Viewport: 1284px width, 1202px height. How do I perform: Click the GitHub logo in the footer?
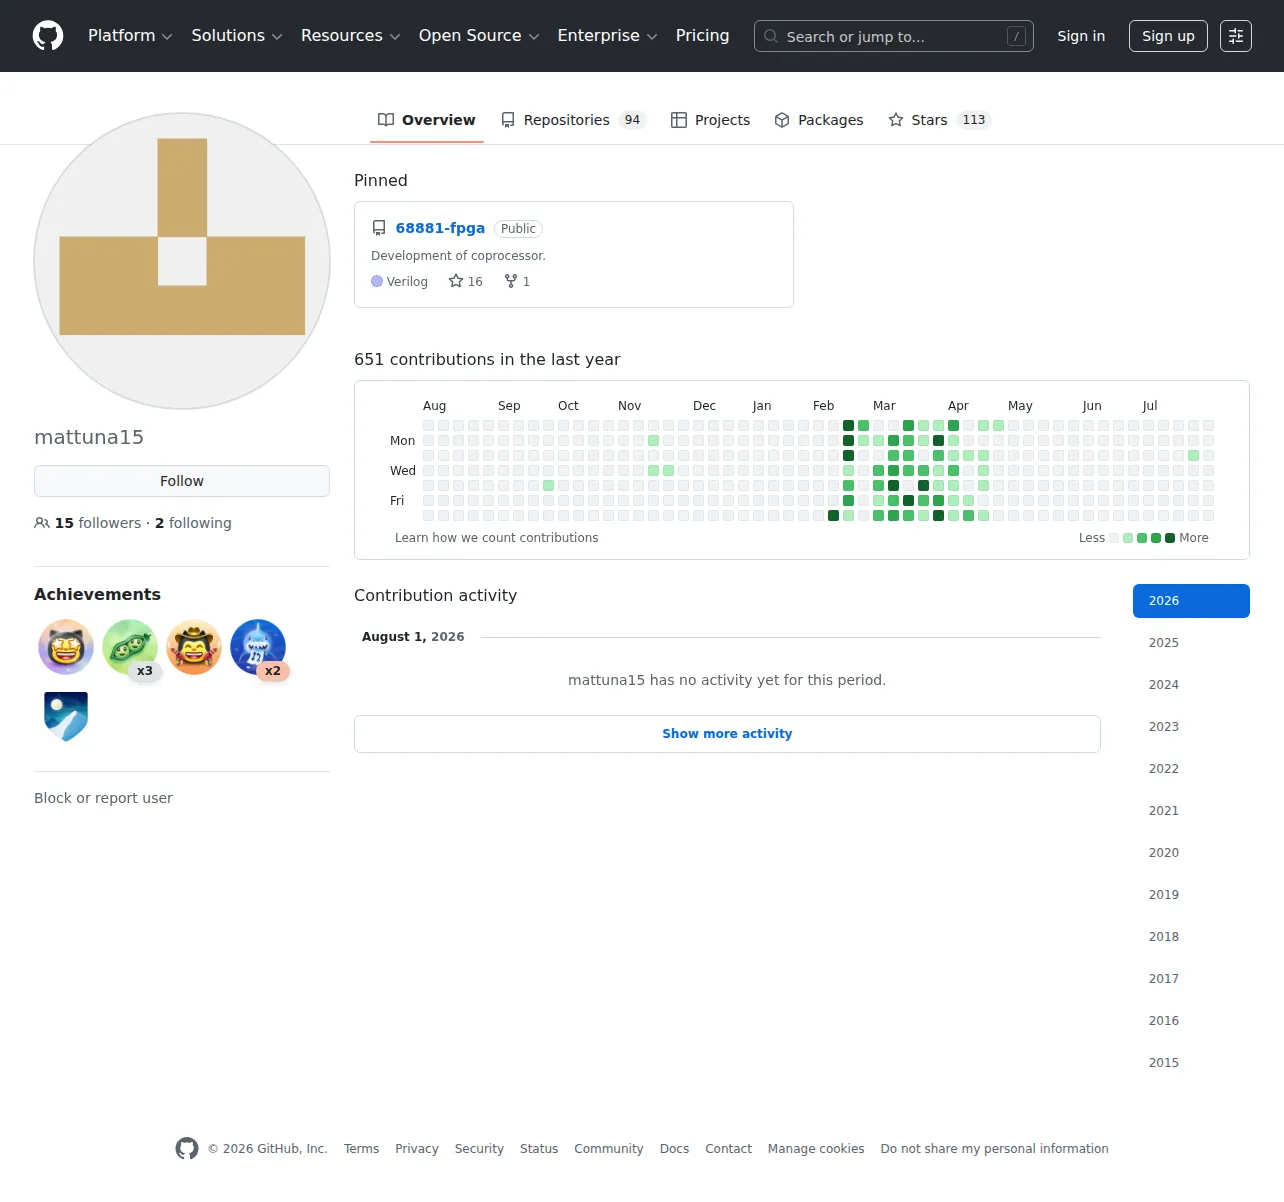pyautogui.click(x=187, y=1149)
